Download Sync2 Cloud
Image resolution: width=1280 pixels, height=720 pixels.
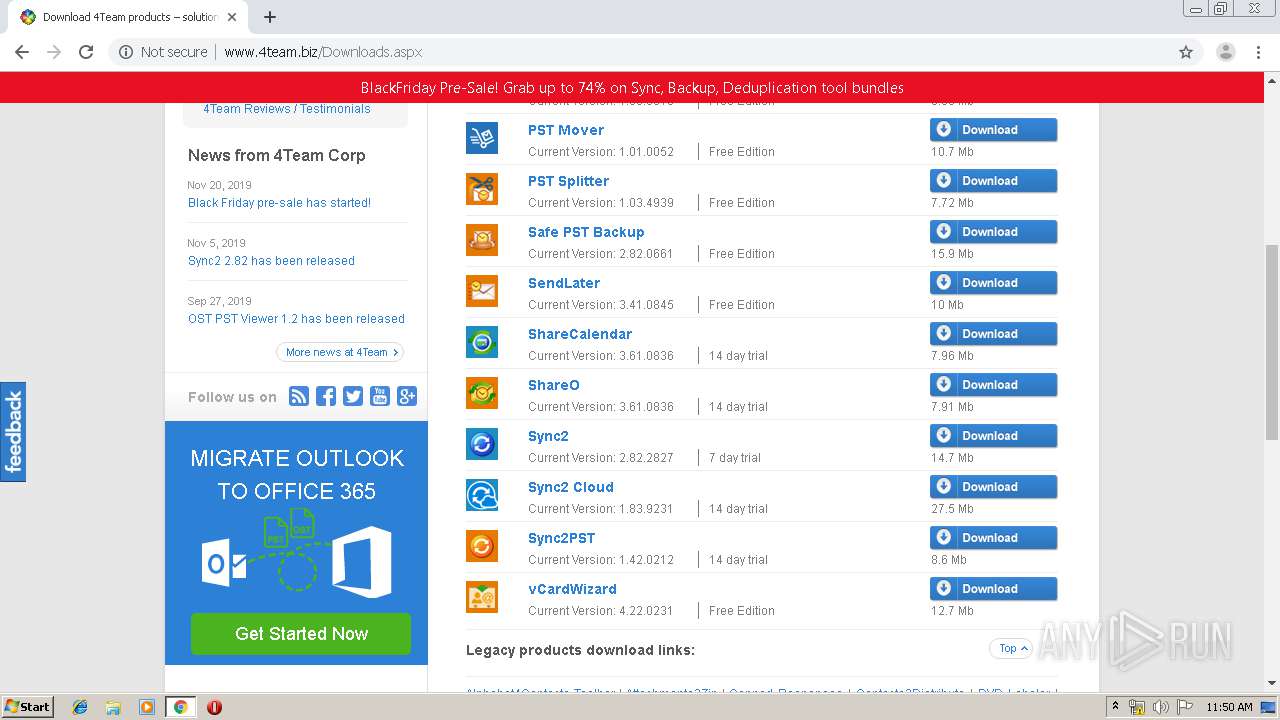[x=993, y=487]
